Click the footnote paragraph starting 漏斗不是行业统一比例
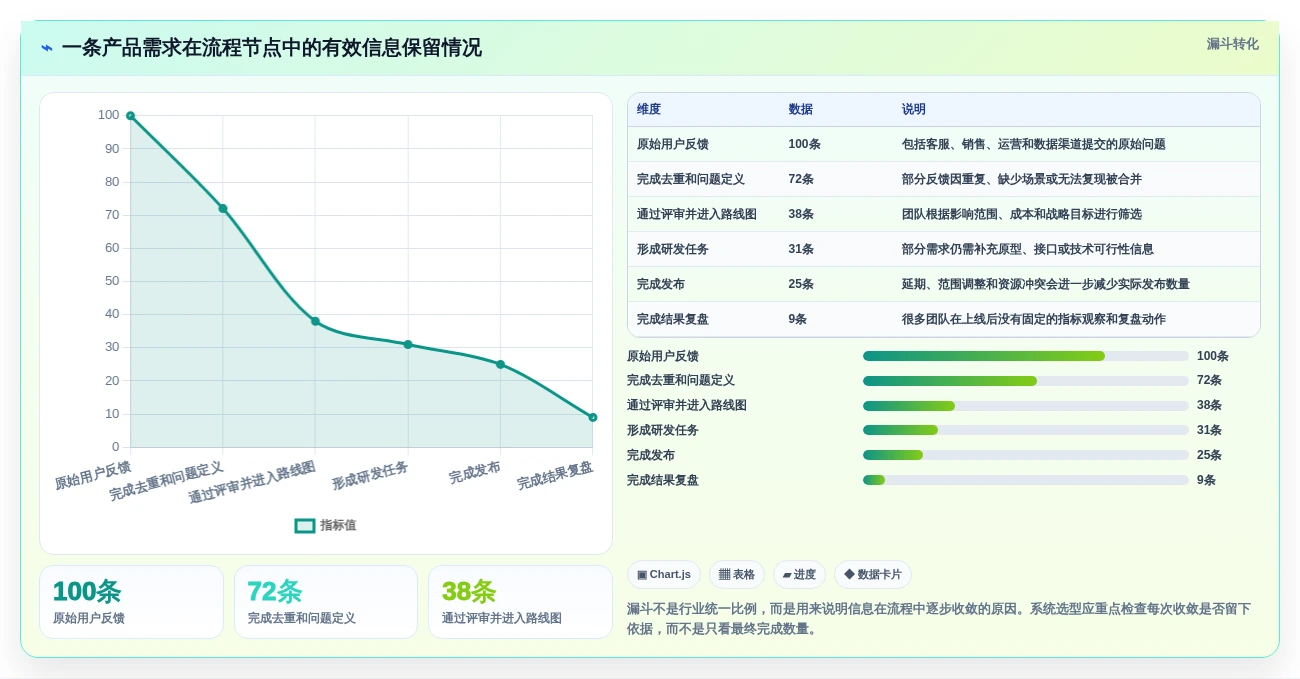Screen dimensions: 1300x679 (939, 618)
